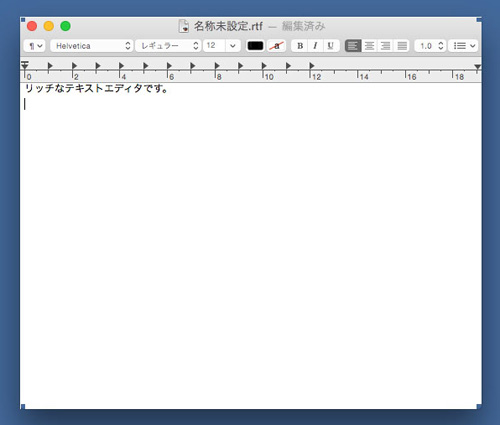Open the list bullets and numbering menu
Viewport: 500px width, 425px height.
point(463,46)
